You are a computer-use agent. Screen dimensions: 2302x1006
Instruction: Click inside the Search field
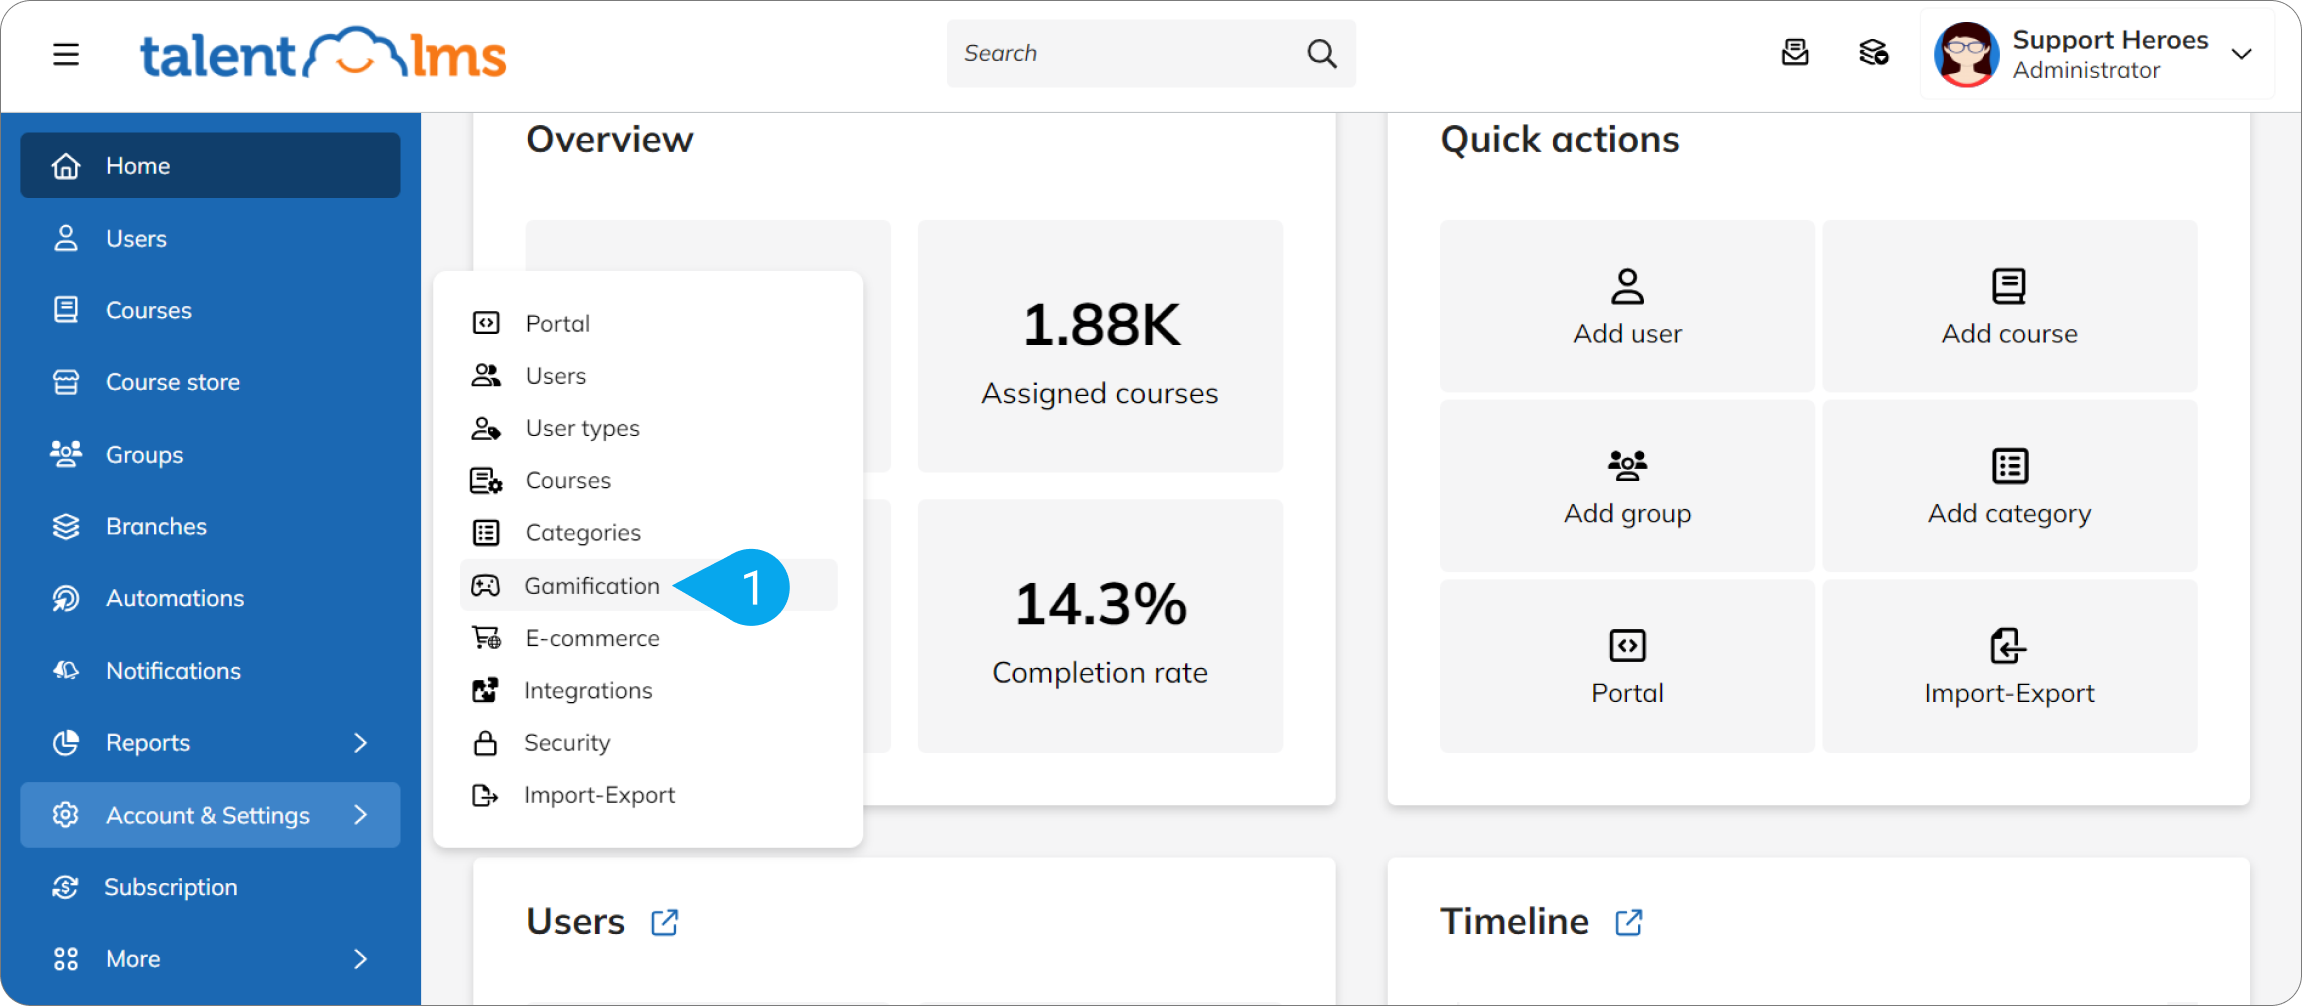pyautogui.click(x=1151, y=53)
